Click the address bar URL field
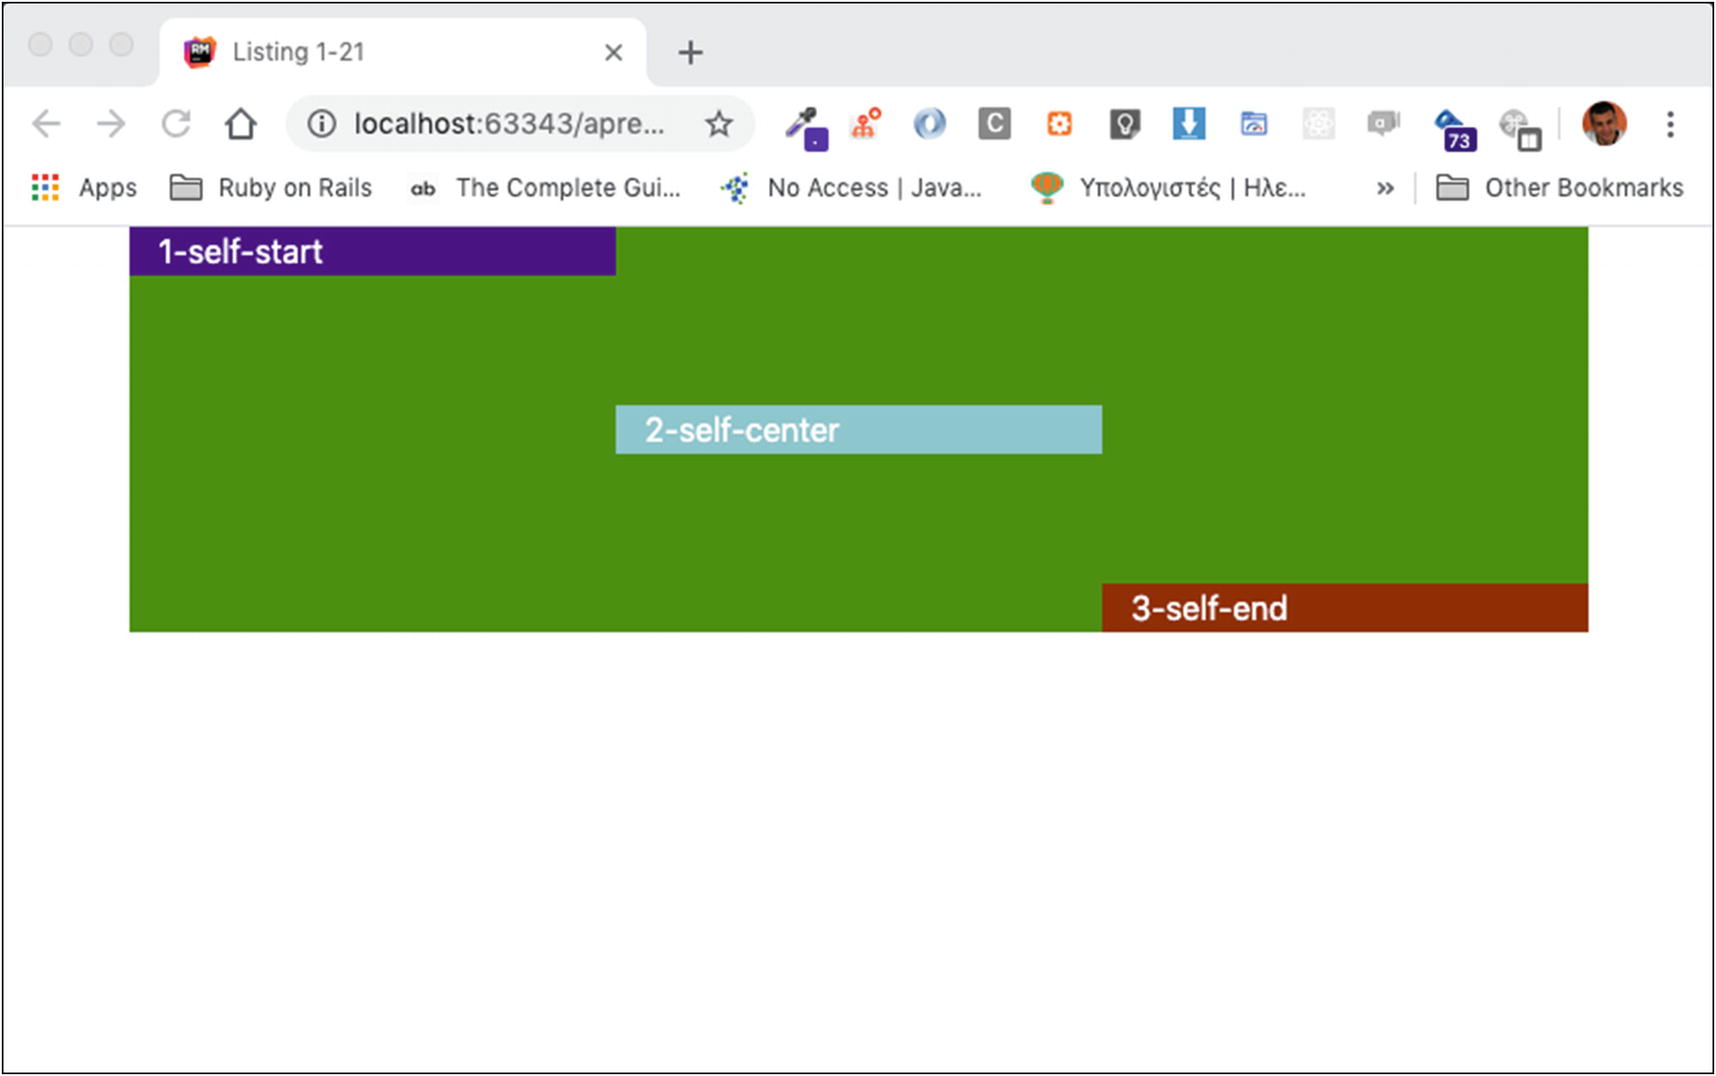 point(508,124)
